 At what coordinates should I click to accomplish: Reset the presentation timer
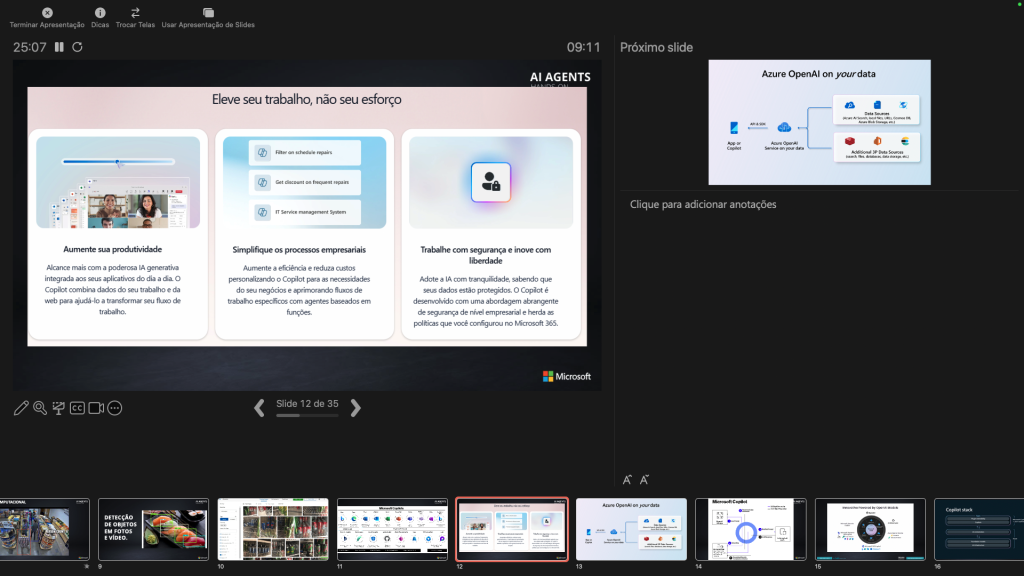[x=77, y=47]
